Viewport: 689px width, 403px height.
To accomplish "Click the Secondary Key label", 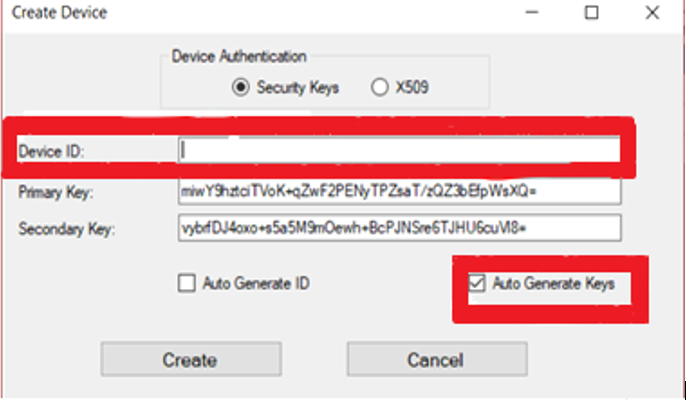I will pyautogui.click(x=66, y=229).
